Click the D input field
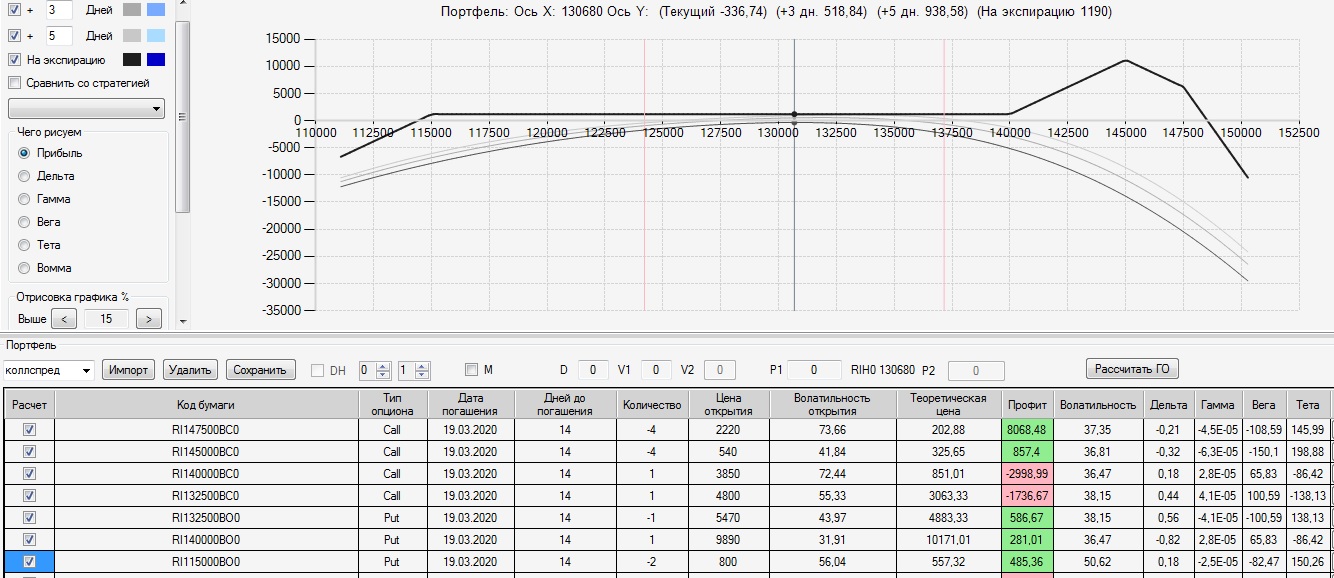Image resolution: width=1334 pixels, height=578 pixels. [x=592, y=370]
